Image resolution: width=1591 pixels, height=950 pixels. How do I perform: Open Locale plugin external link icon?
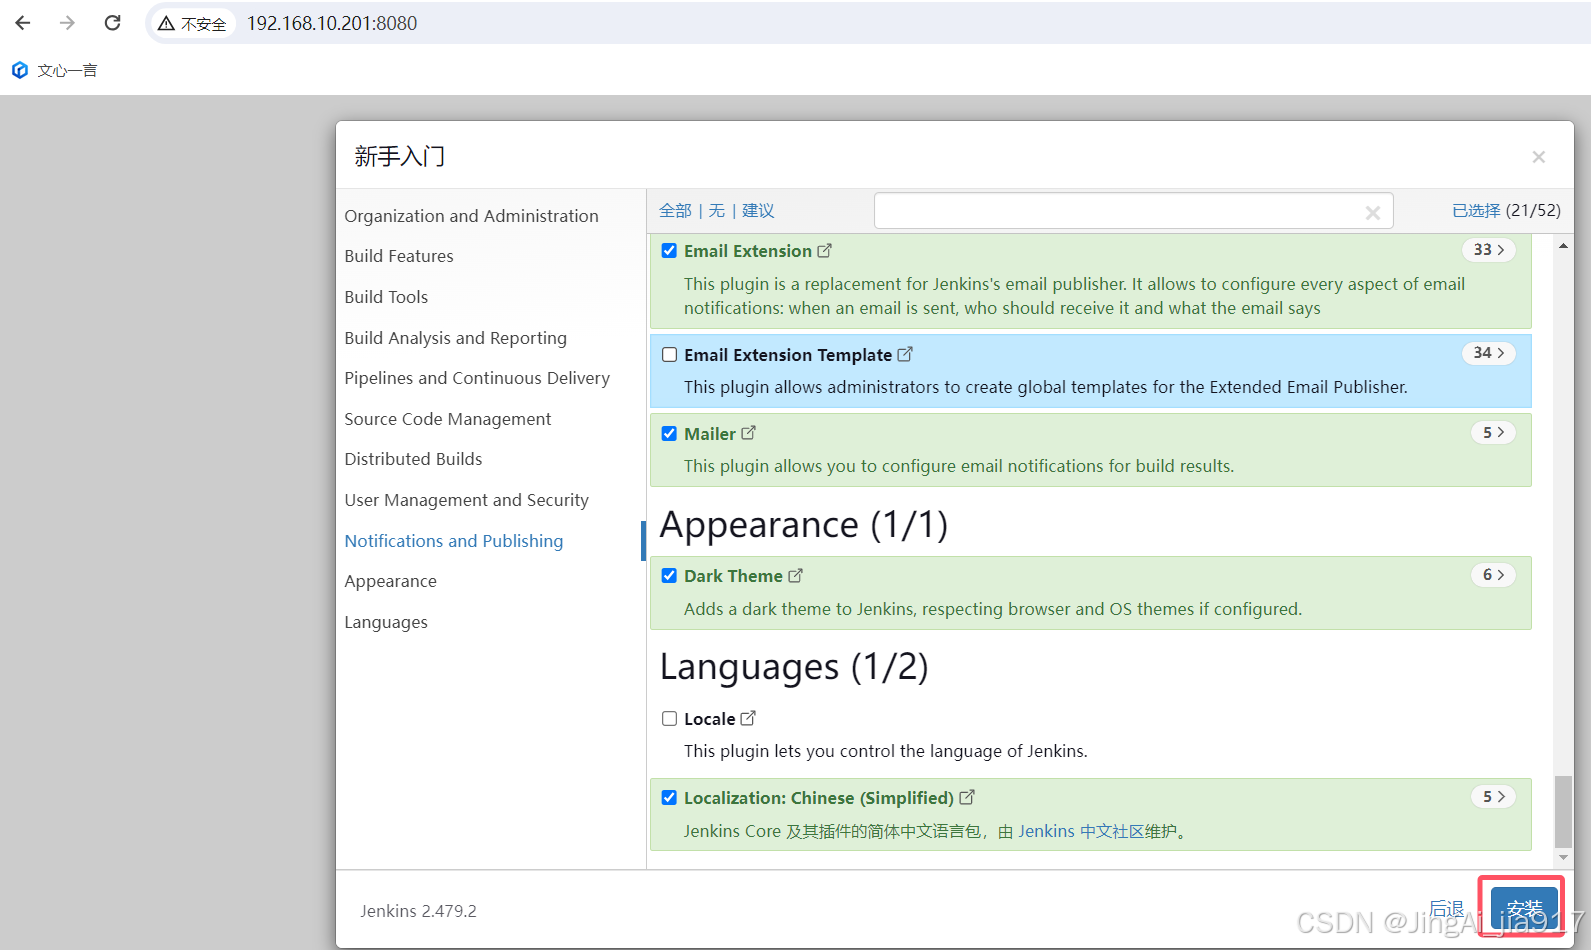click(x=748, y=718)
